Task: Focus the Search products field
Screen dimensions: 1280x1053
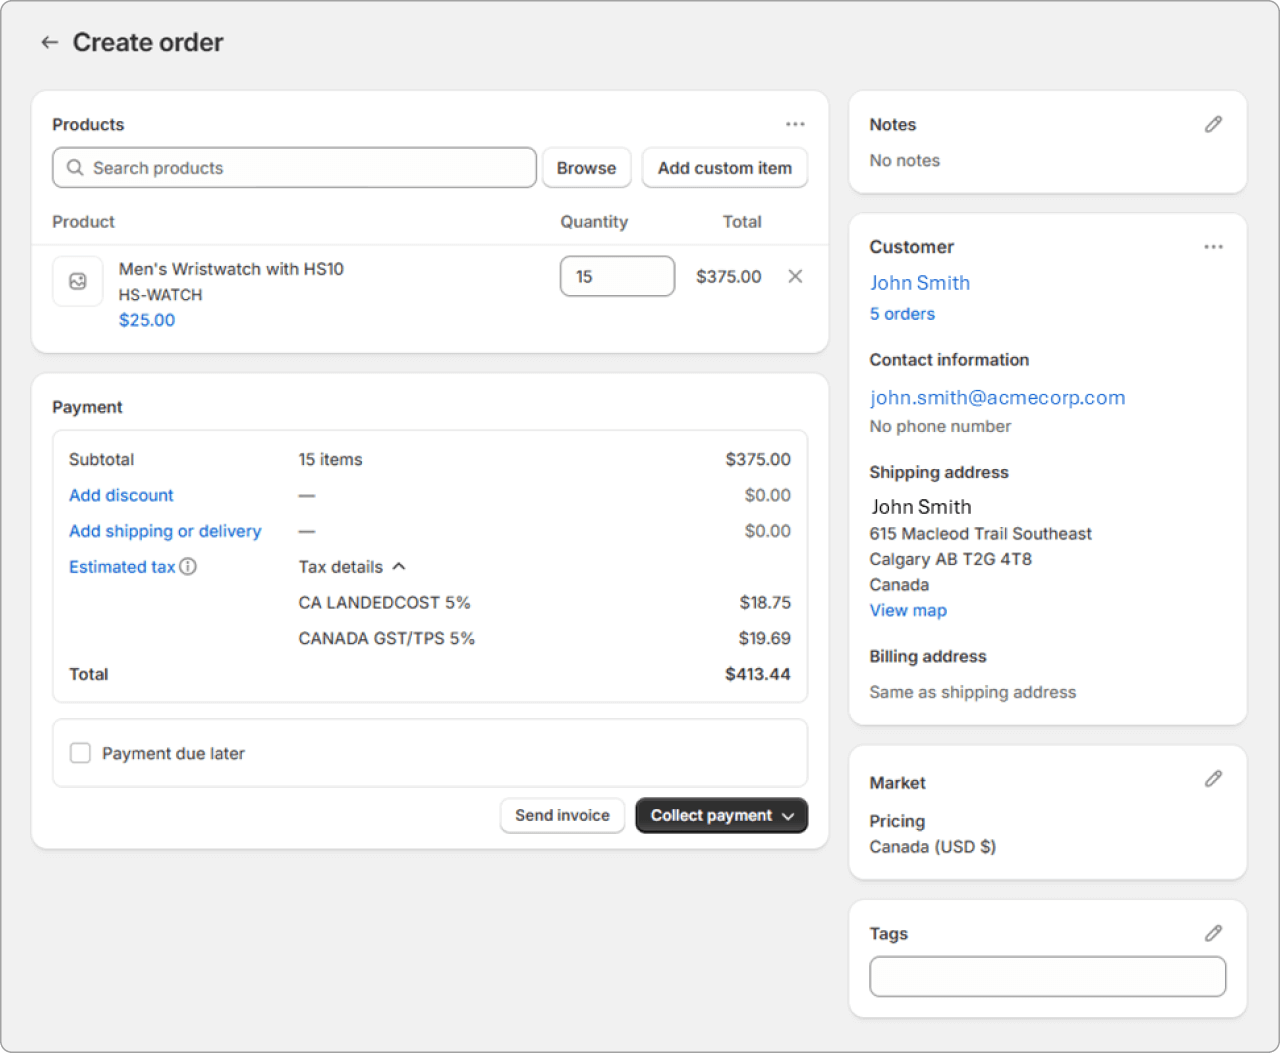Action: [x=300, y=168]
